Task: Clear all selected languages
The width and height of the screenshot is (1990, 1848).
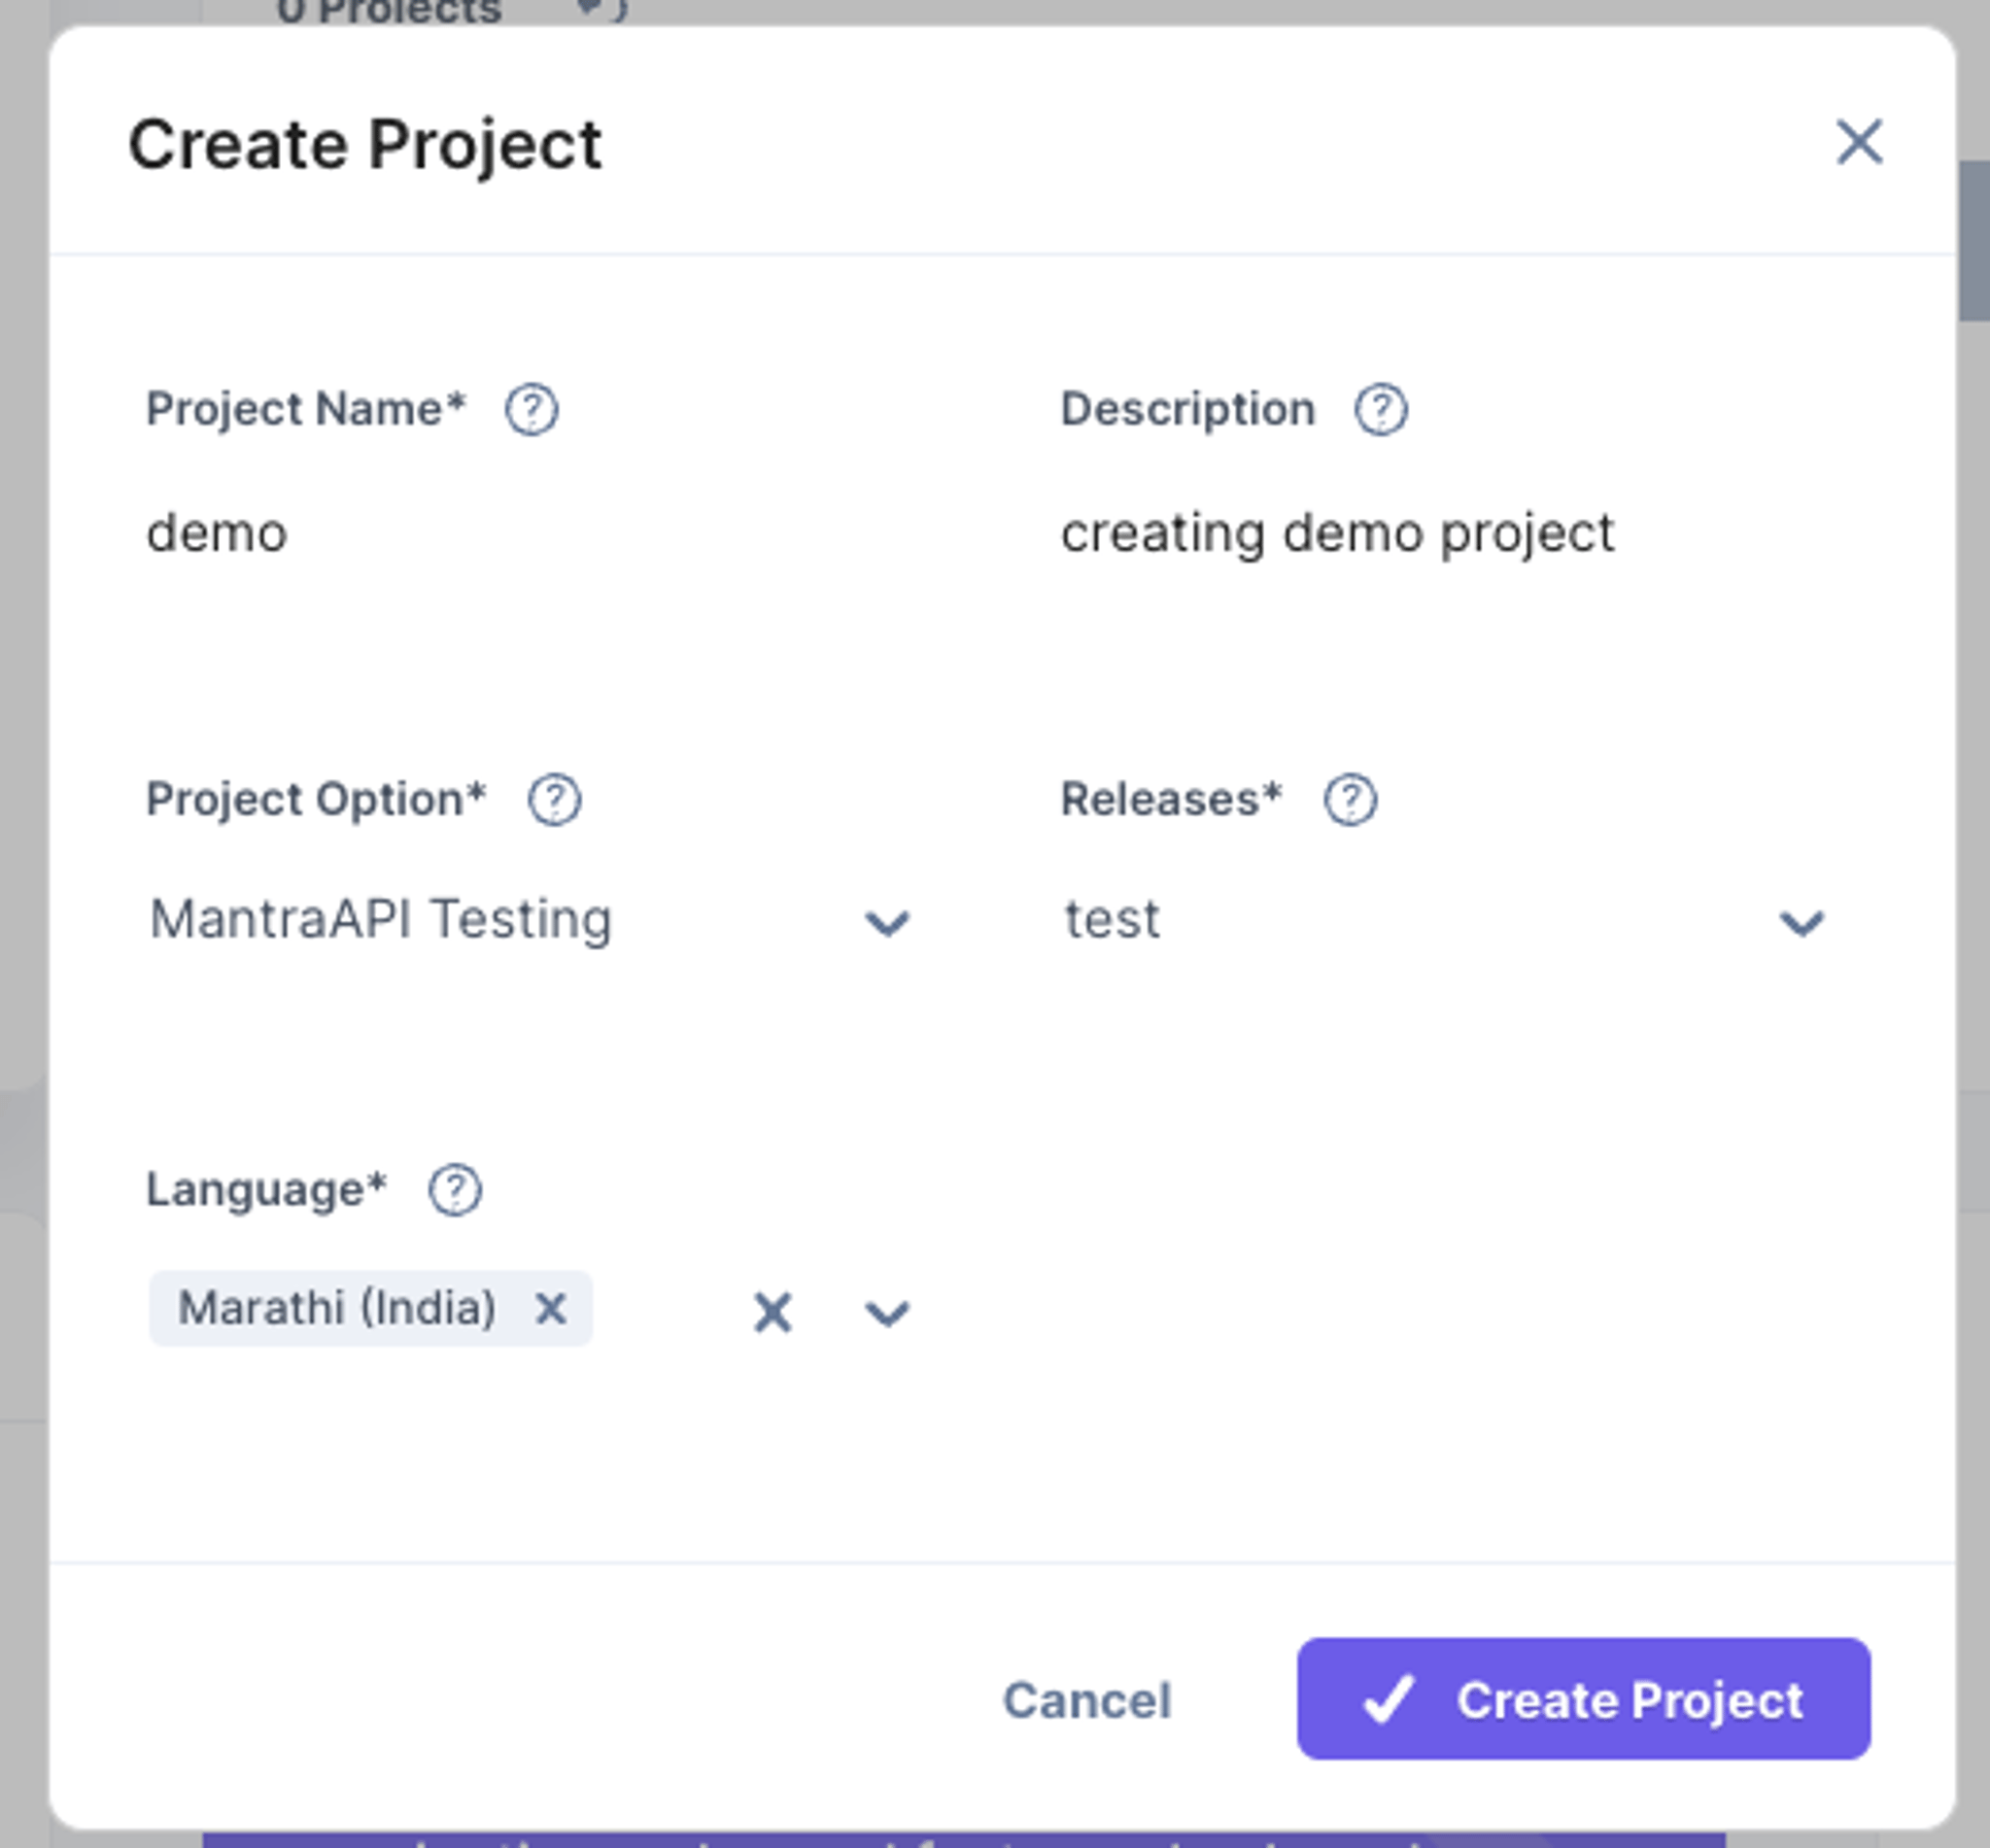Action: 772,1312
